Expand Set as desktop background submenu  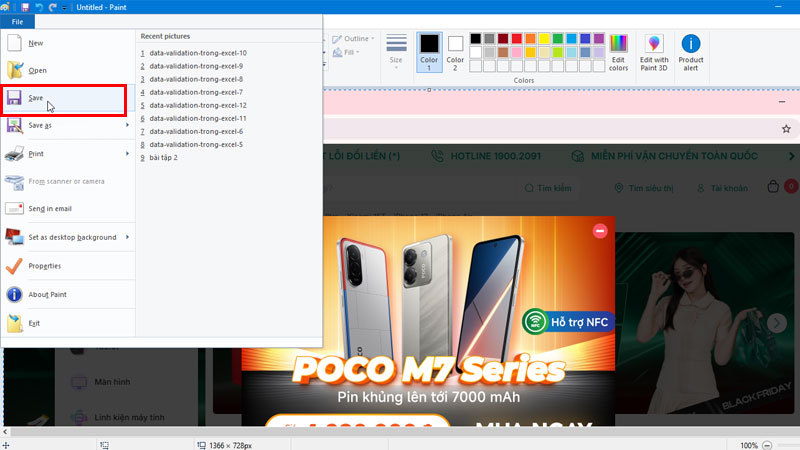pos(127,238)
